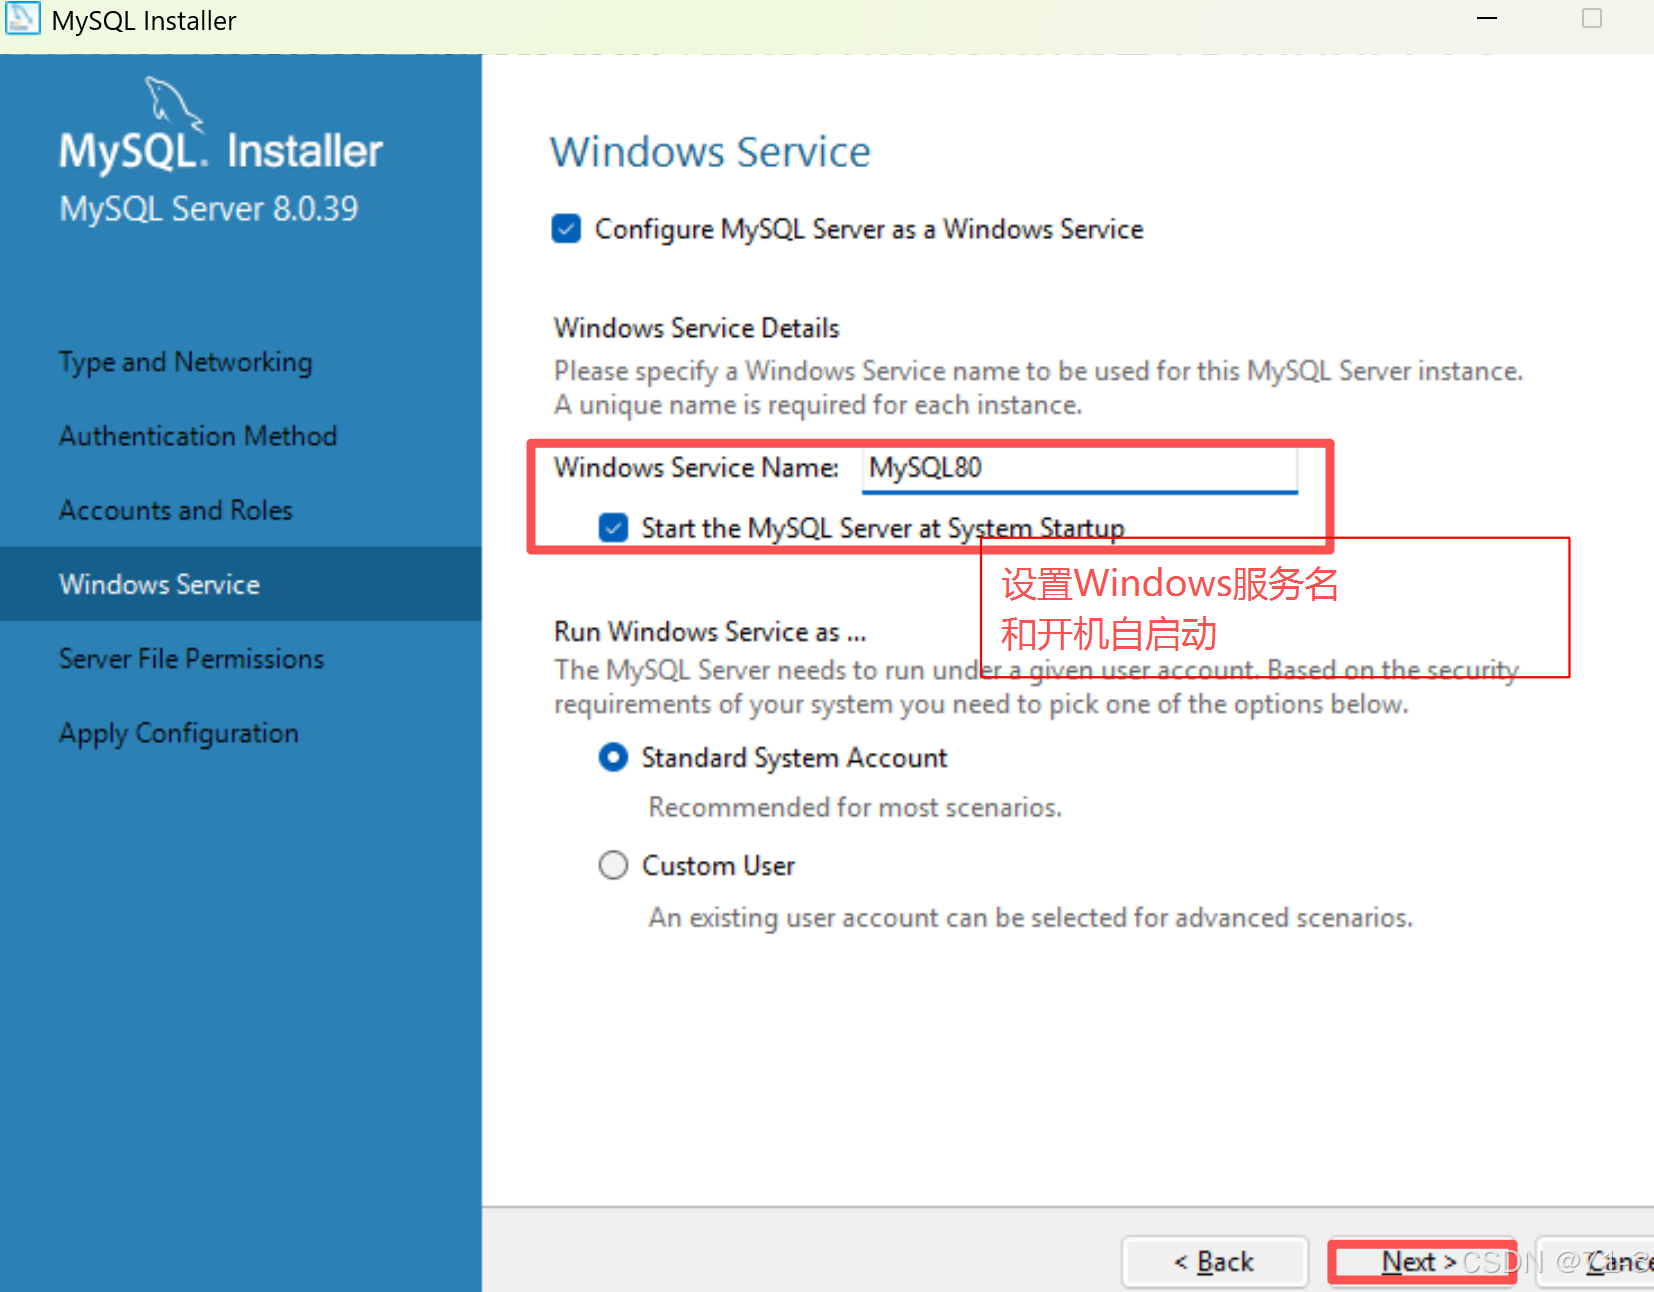
Task: Click the Windows Service Details label
Action: pyautogui.click(x=696, y=328)
